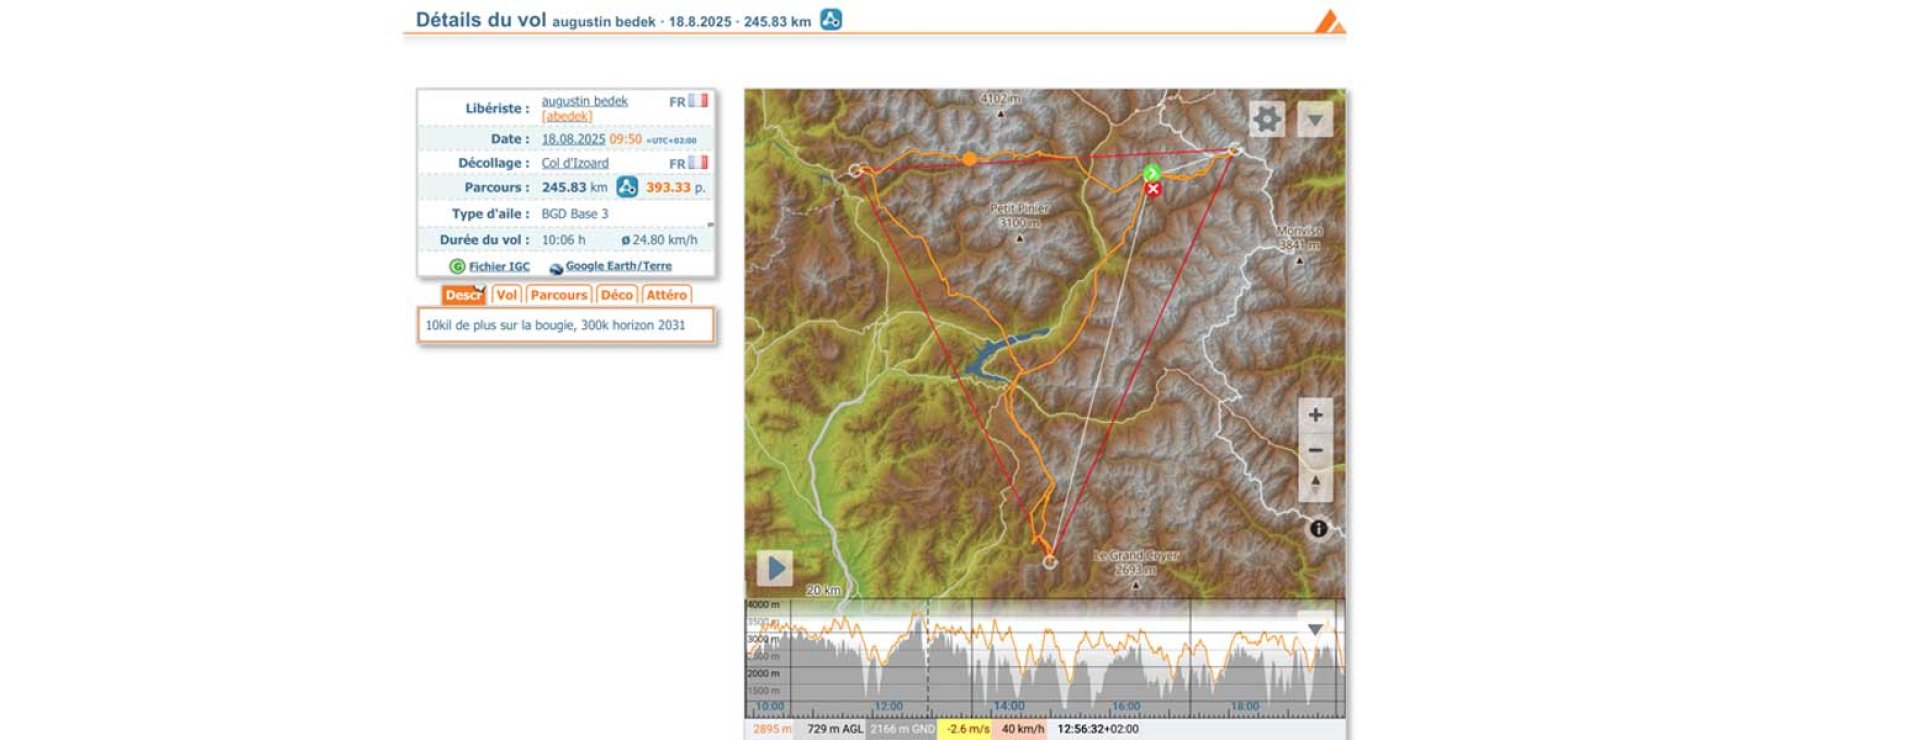
Task: Open the Google Earth/Terre link
Action: click(x=618, y=266)
